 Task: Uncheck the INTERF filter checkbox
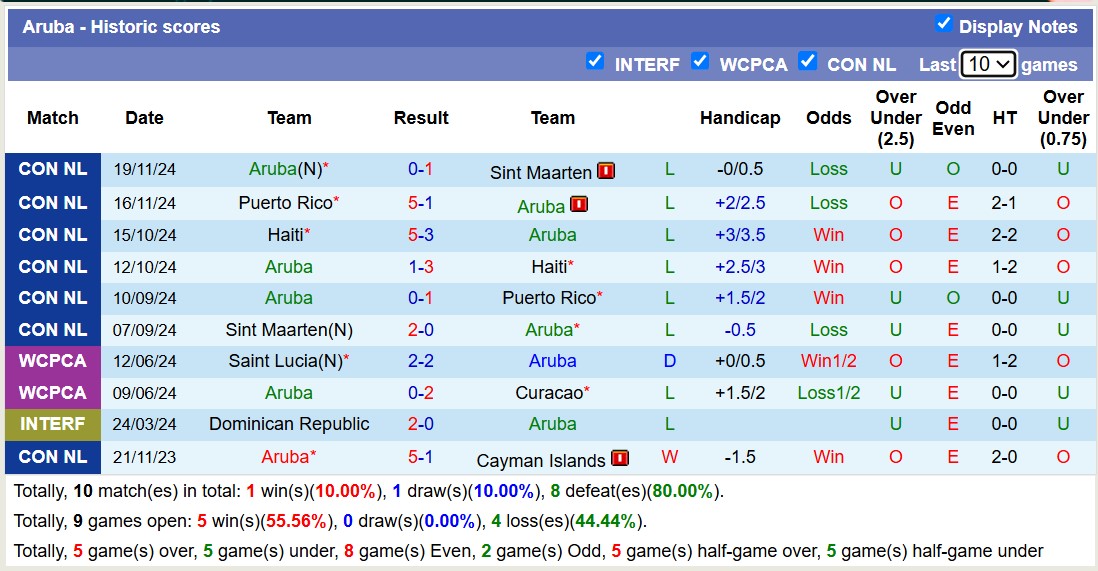tap(595, 61)
